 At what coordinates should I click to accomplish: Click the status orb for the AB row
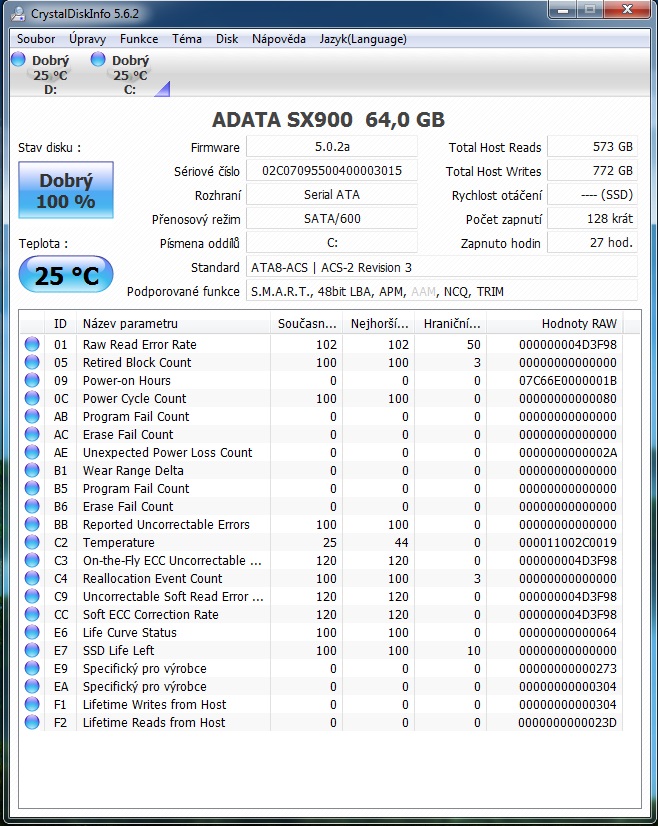click(32, 416)
